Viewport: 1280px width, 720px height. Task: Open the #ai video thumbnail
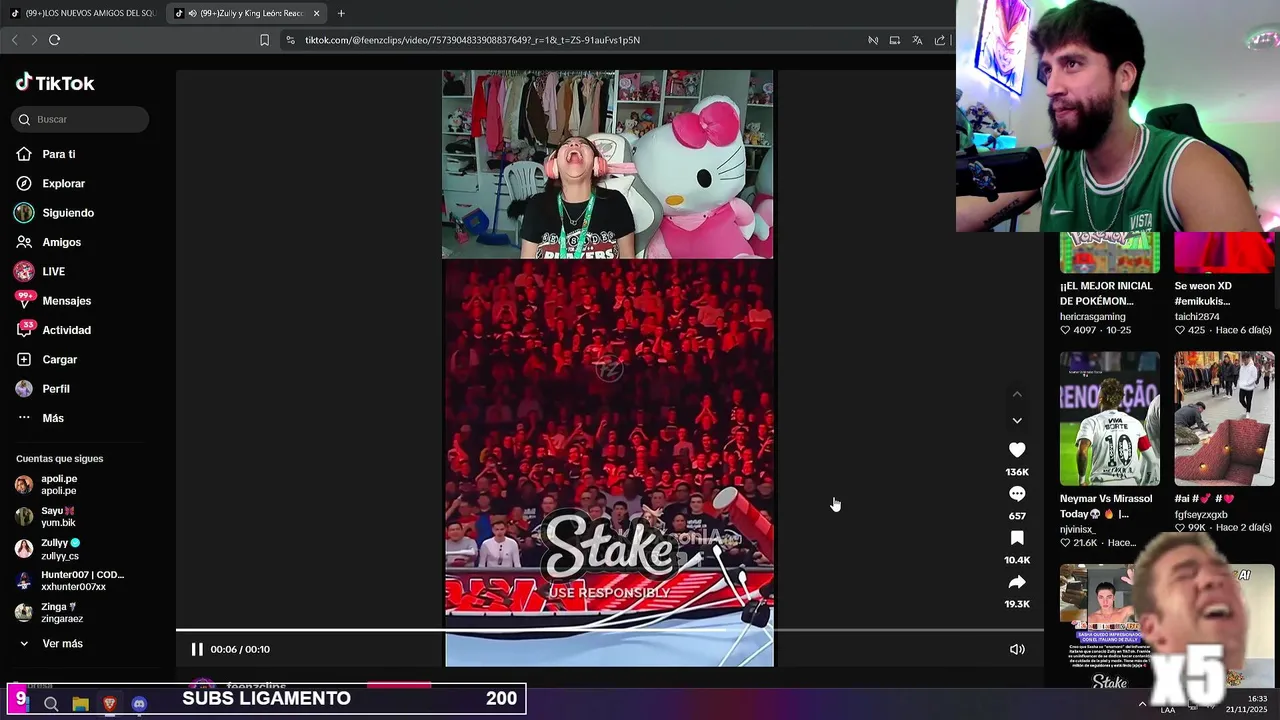click(x=1224, y=418)
